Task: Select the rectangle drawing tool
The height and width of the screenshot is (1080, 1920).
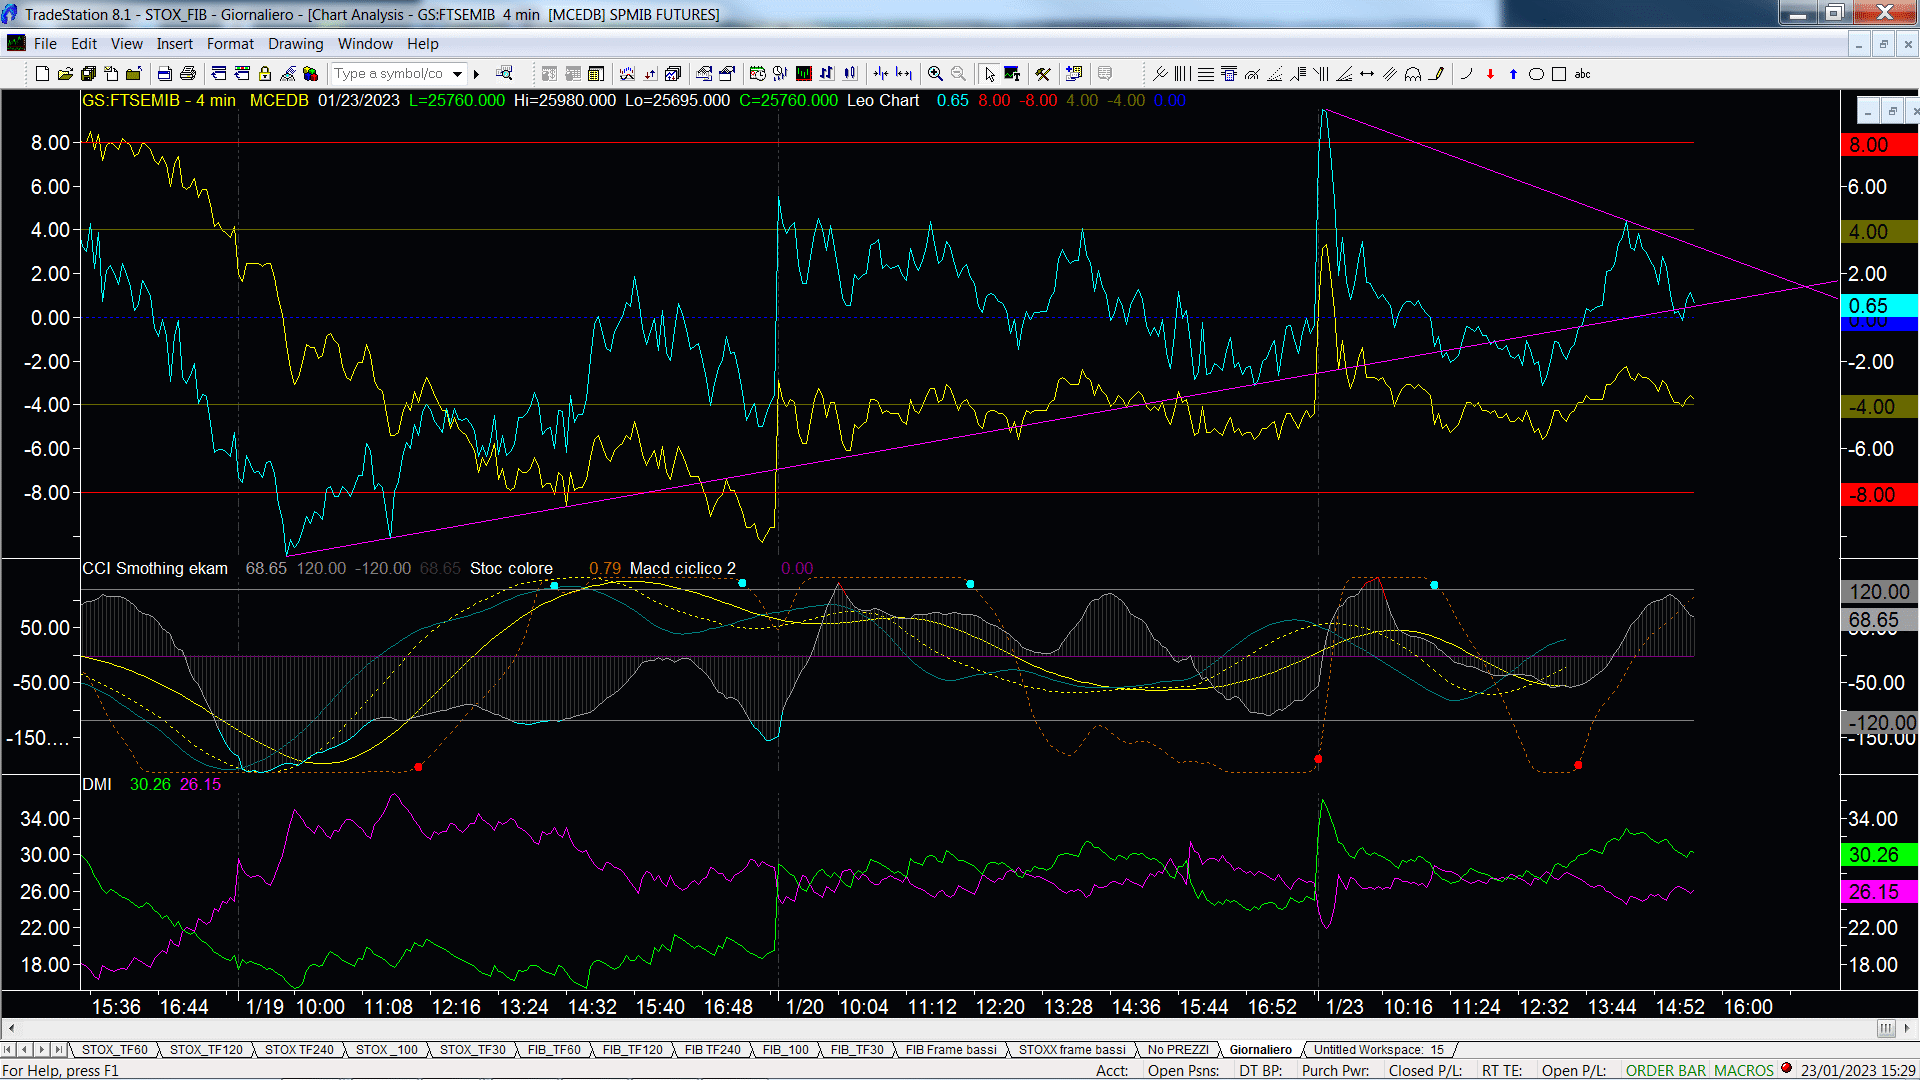Action: [1559, 74]
